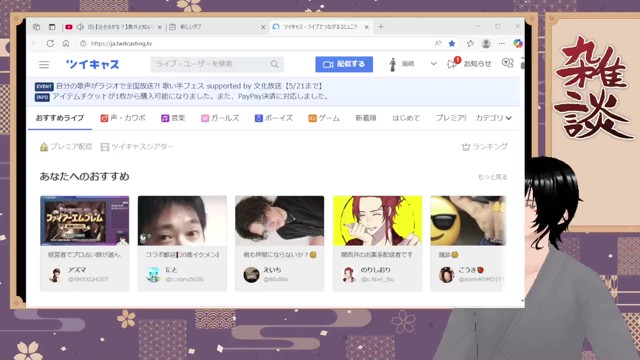Viewport: 640px width, 360px height.
Task: Close the ツイキャス browser tab
Action: (367, 27)
